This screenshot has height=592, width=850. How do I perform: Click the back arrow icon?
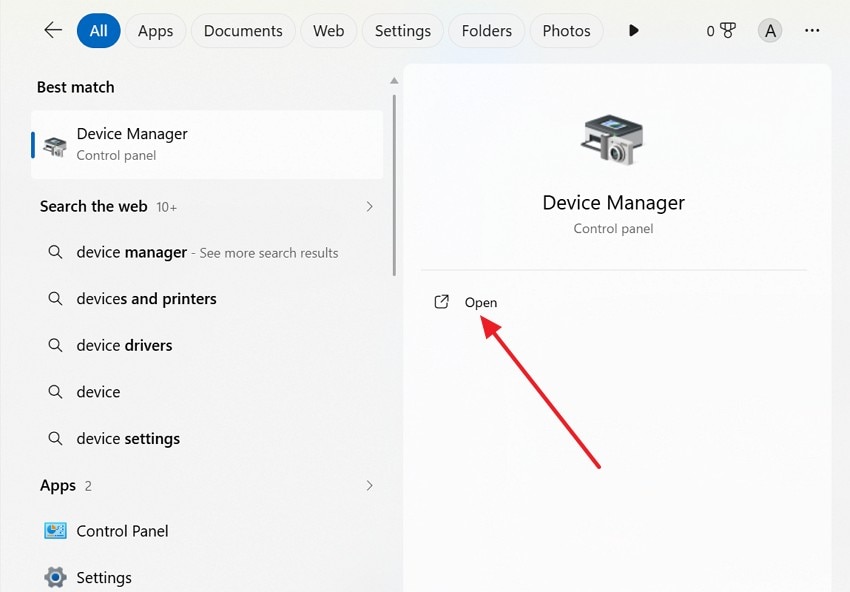[52, 30]
